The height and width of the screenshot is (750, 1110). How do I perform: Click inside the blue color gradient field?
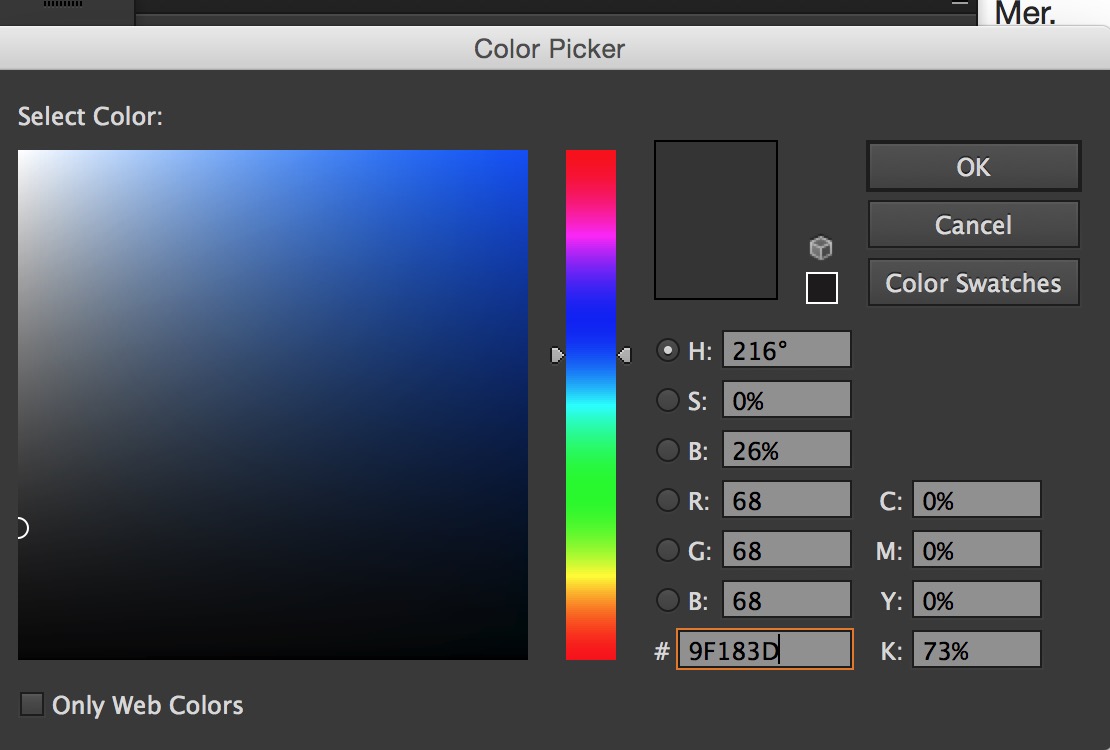273,404
